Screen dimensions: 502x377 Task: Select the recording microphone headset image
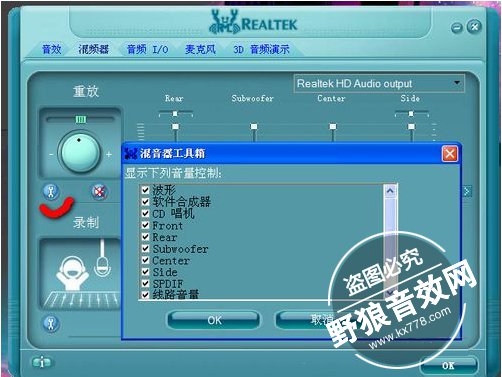click(80, 274)
